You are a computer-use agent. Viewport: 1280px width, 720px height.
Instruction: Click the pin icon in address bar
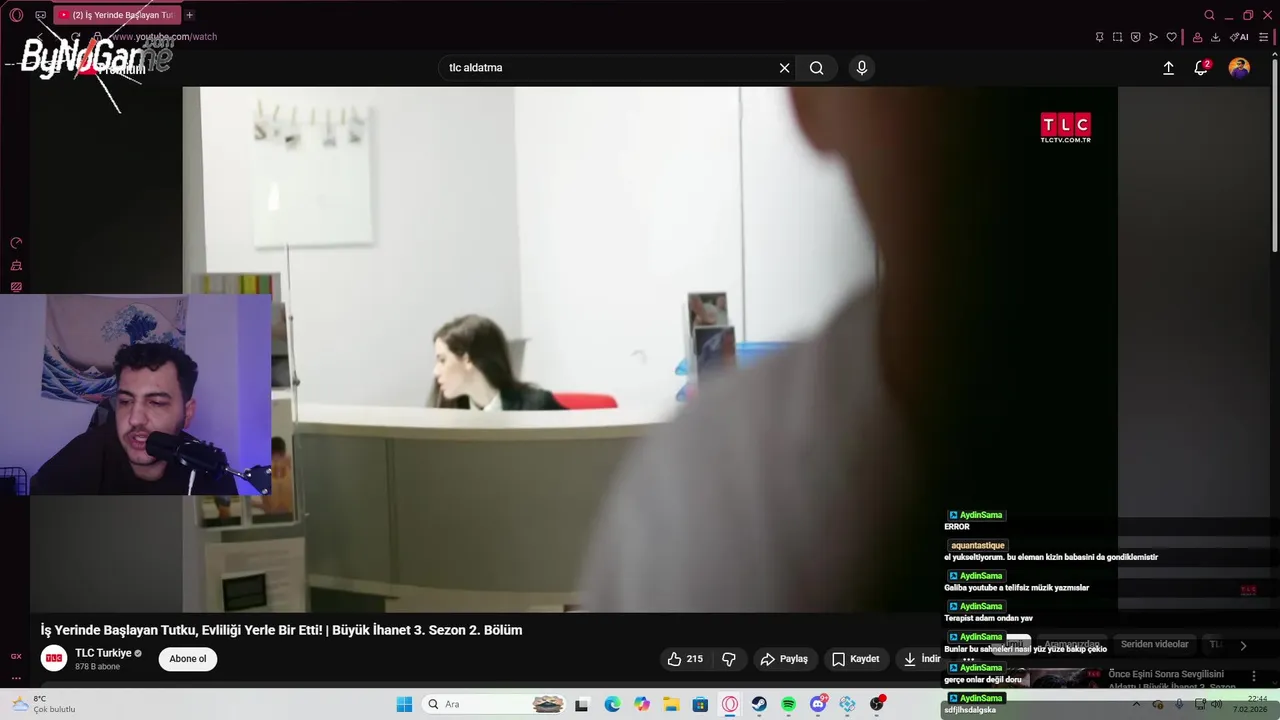click(1099, 37)
